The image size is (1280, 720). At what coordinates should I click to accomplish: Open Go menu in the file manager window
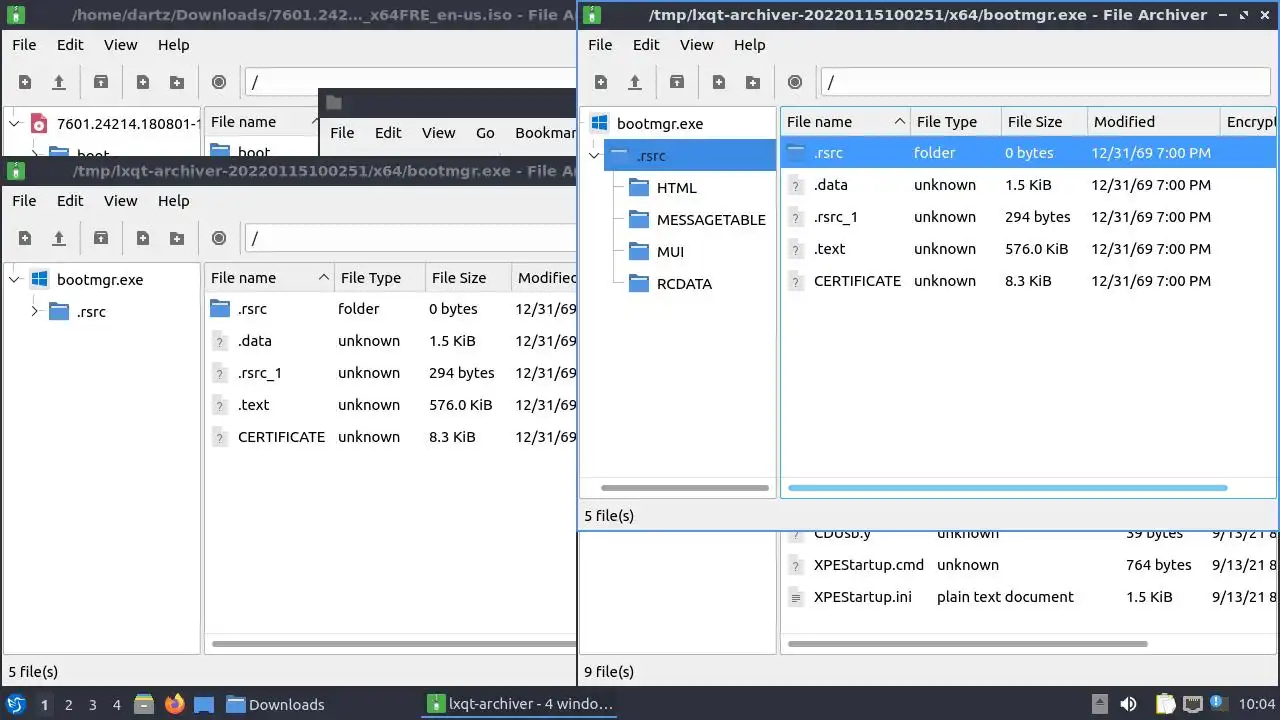point(485,133)
